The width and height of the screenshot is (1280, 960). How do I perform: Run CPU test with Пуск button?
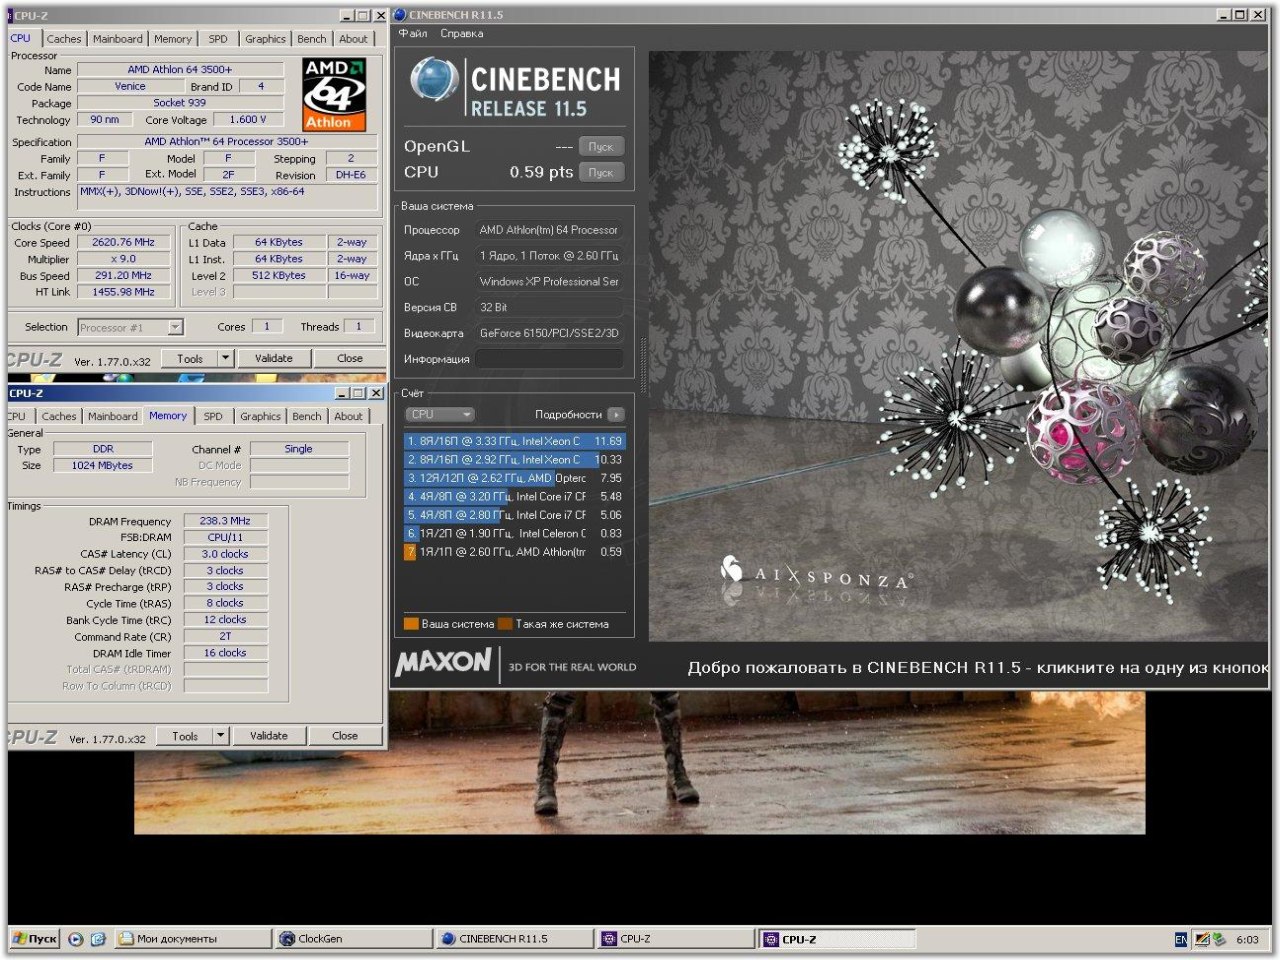pyautogui.click(x=601, y=172)
